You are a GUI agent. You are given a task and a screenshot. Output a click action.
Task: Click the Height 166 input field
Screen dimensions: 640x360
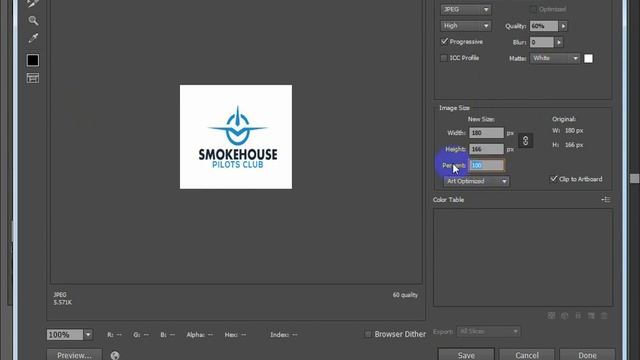[x=487, y=149]
